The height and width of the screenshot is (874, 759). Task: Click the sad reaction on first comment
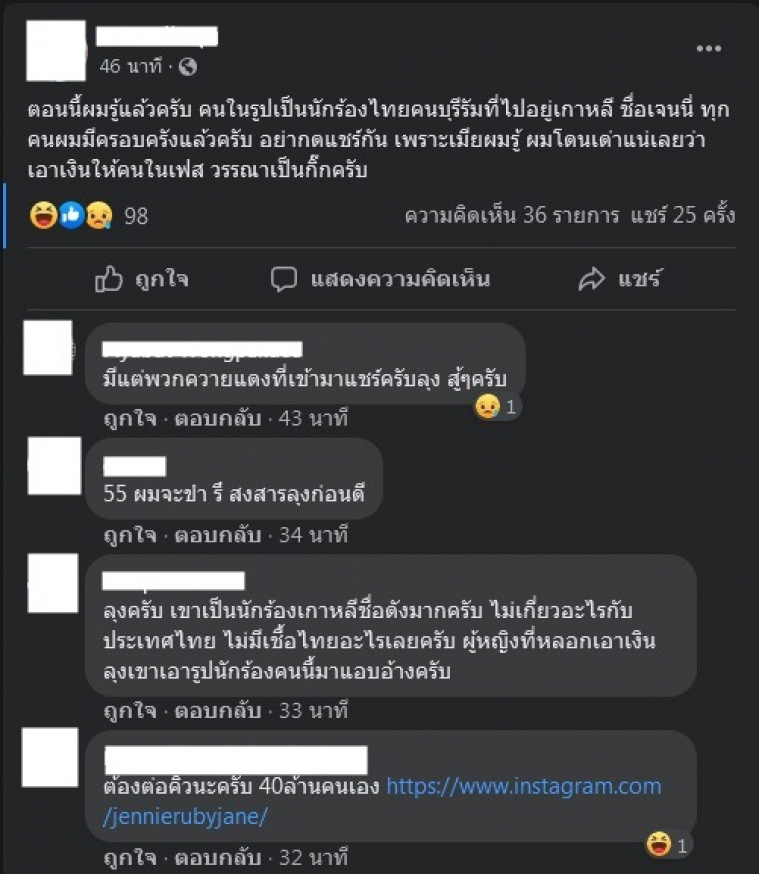(x=487, y=406)
